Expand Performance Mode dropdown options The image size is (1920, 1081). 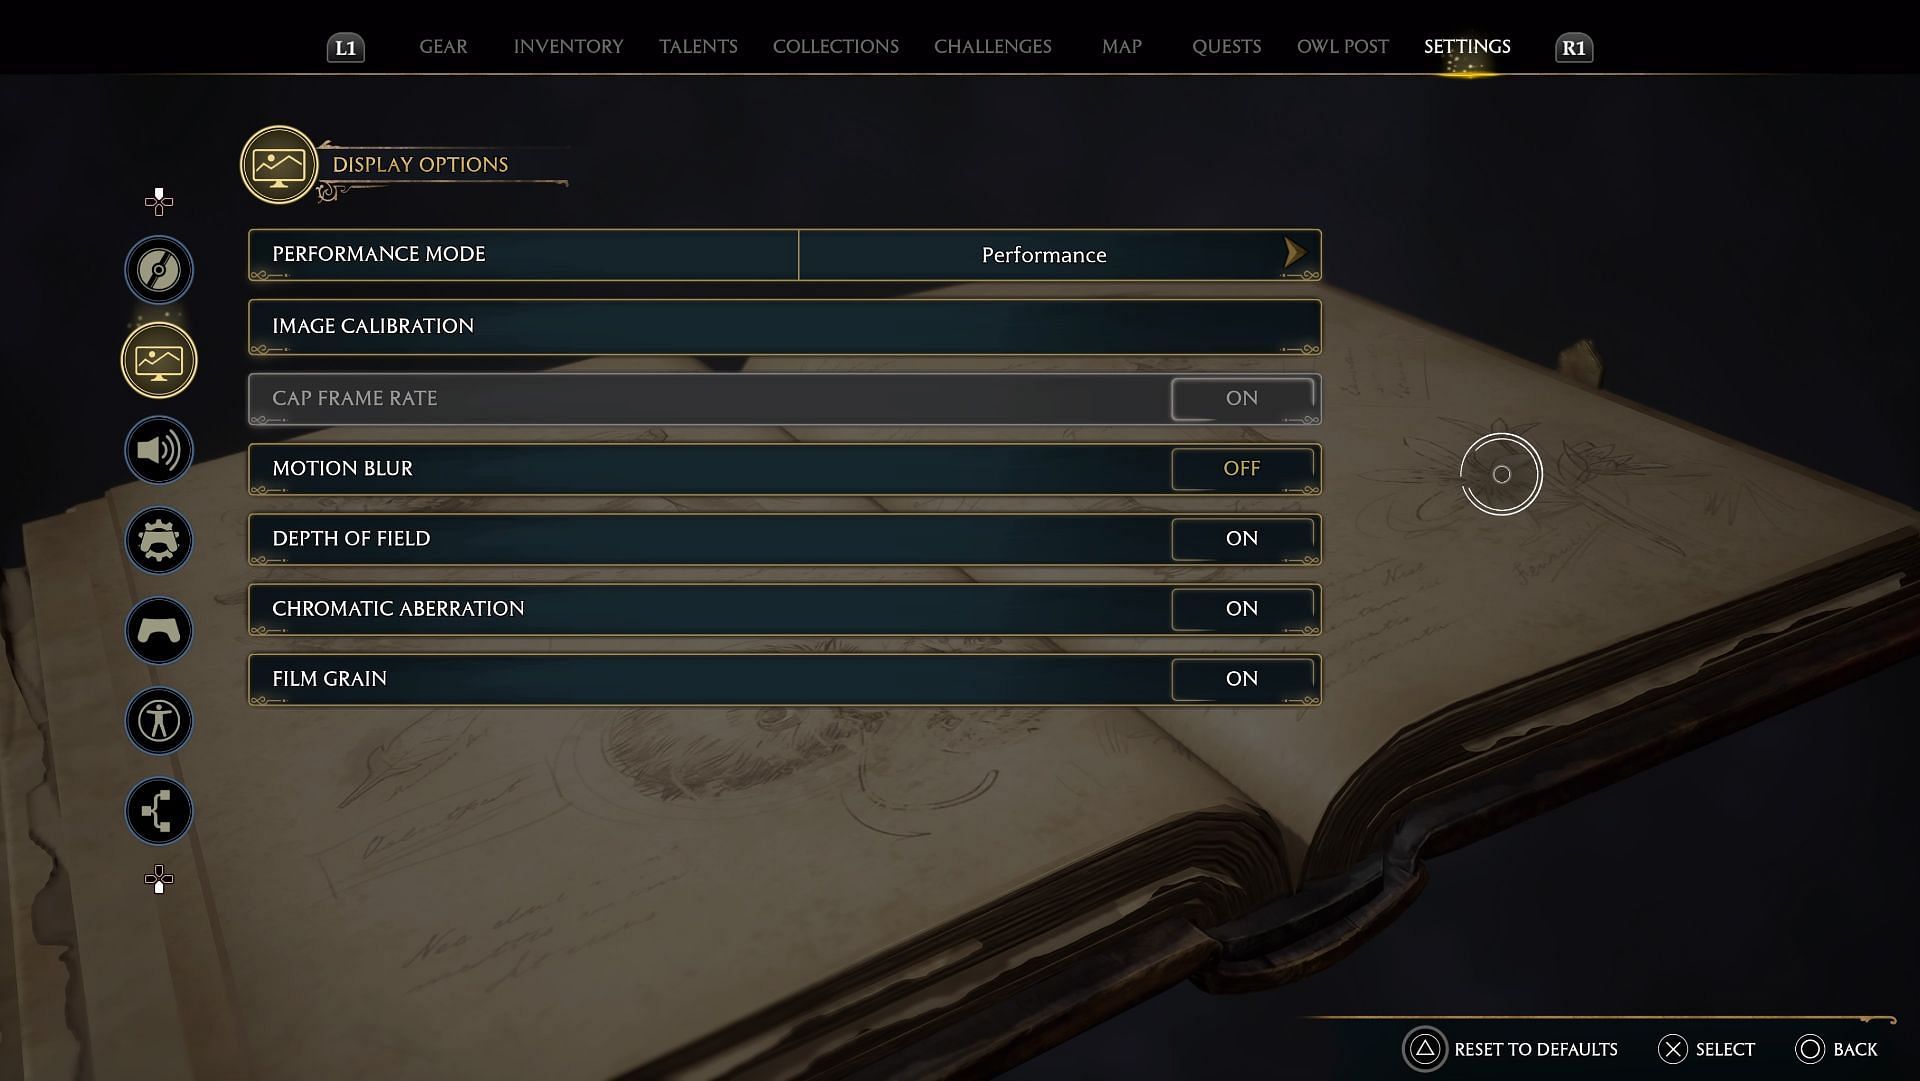[x=1294, y=253]
